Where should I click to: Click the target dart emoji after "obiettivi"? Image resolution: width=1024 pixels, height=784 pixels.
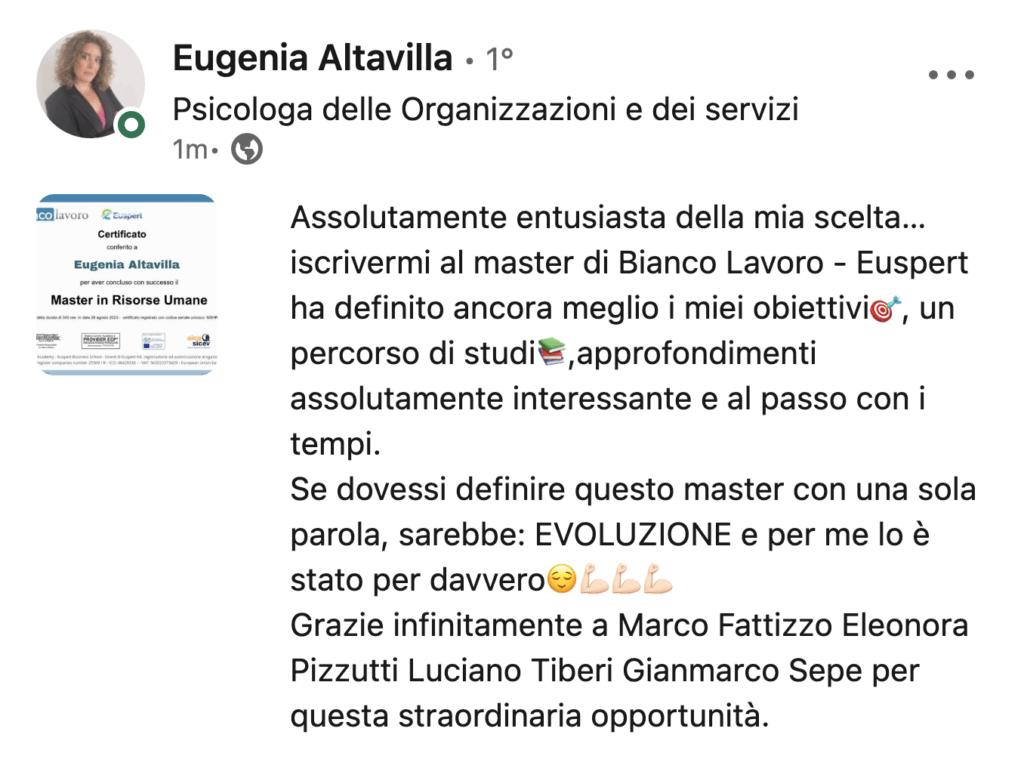click(887, 309)
